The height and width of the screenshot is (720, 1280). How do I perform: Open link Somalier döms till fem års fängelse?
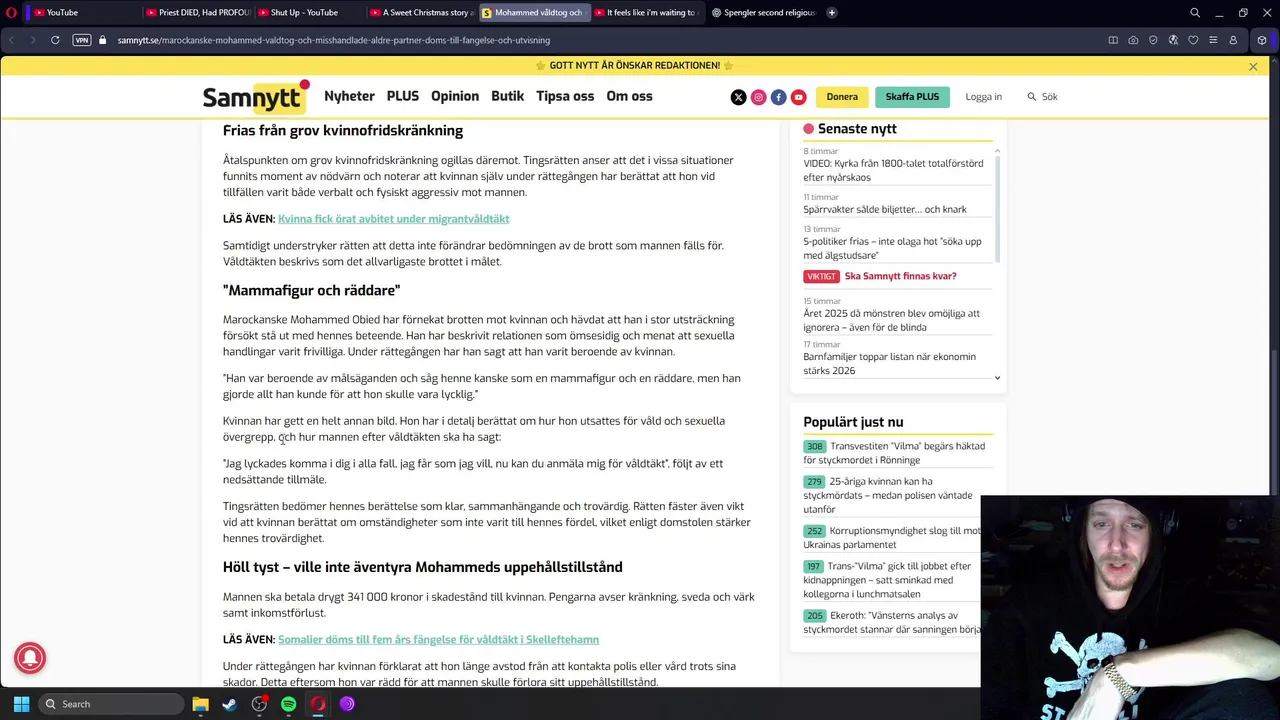pos(438,640)
